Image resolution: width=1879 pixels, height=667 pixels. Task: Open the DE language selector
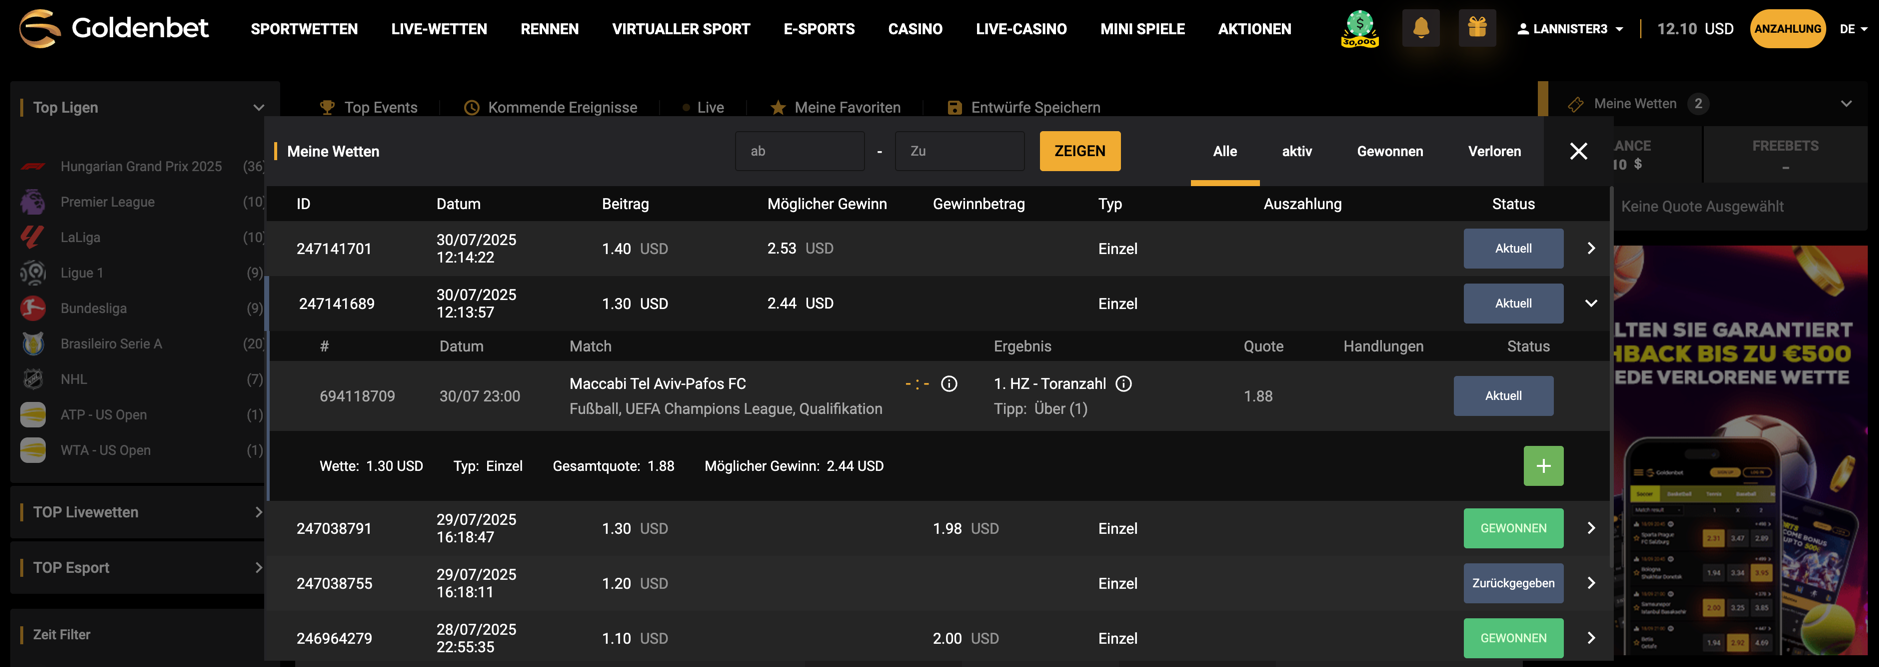point(1853,29)
